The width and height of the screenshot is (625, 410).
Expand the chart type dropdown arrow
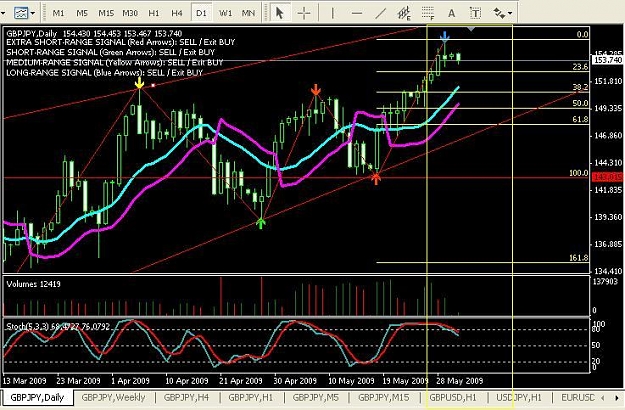33,13
